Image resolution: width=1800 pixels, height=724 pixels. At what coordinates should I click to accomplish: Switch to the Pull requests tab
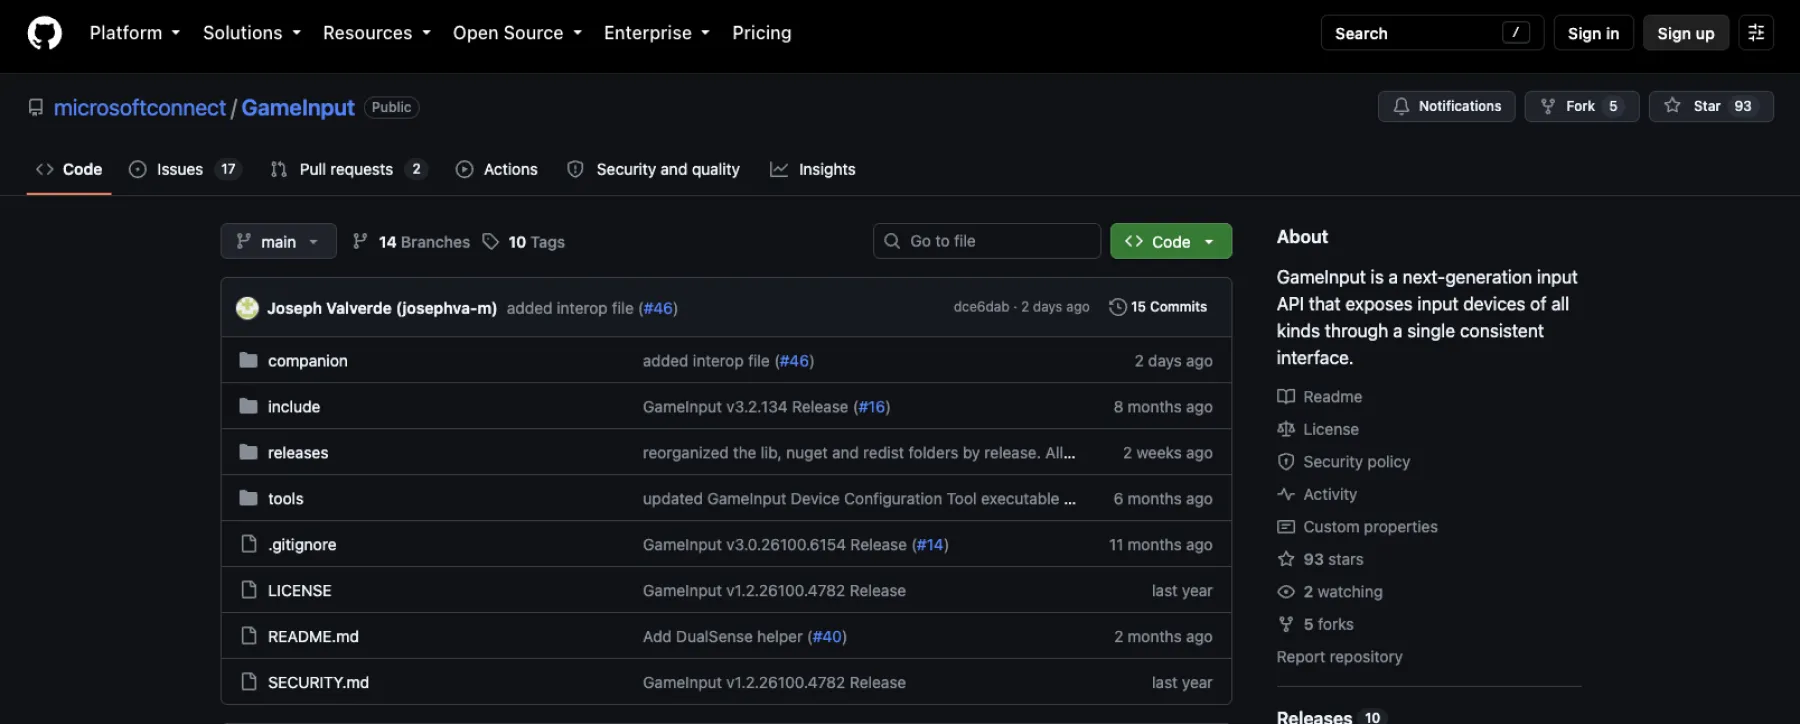pos(349,170)
